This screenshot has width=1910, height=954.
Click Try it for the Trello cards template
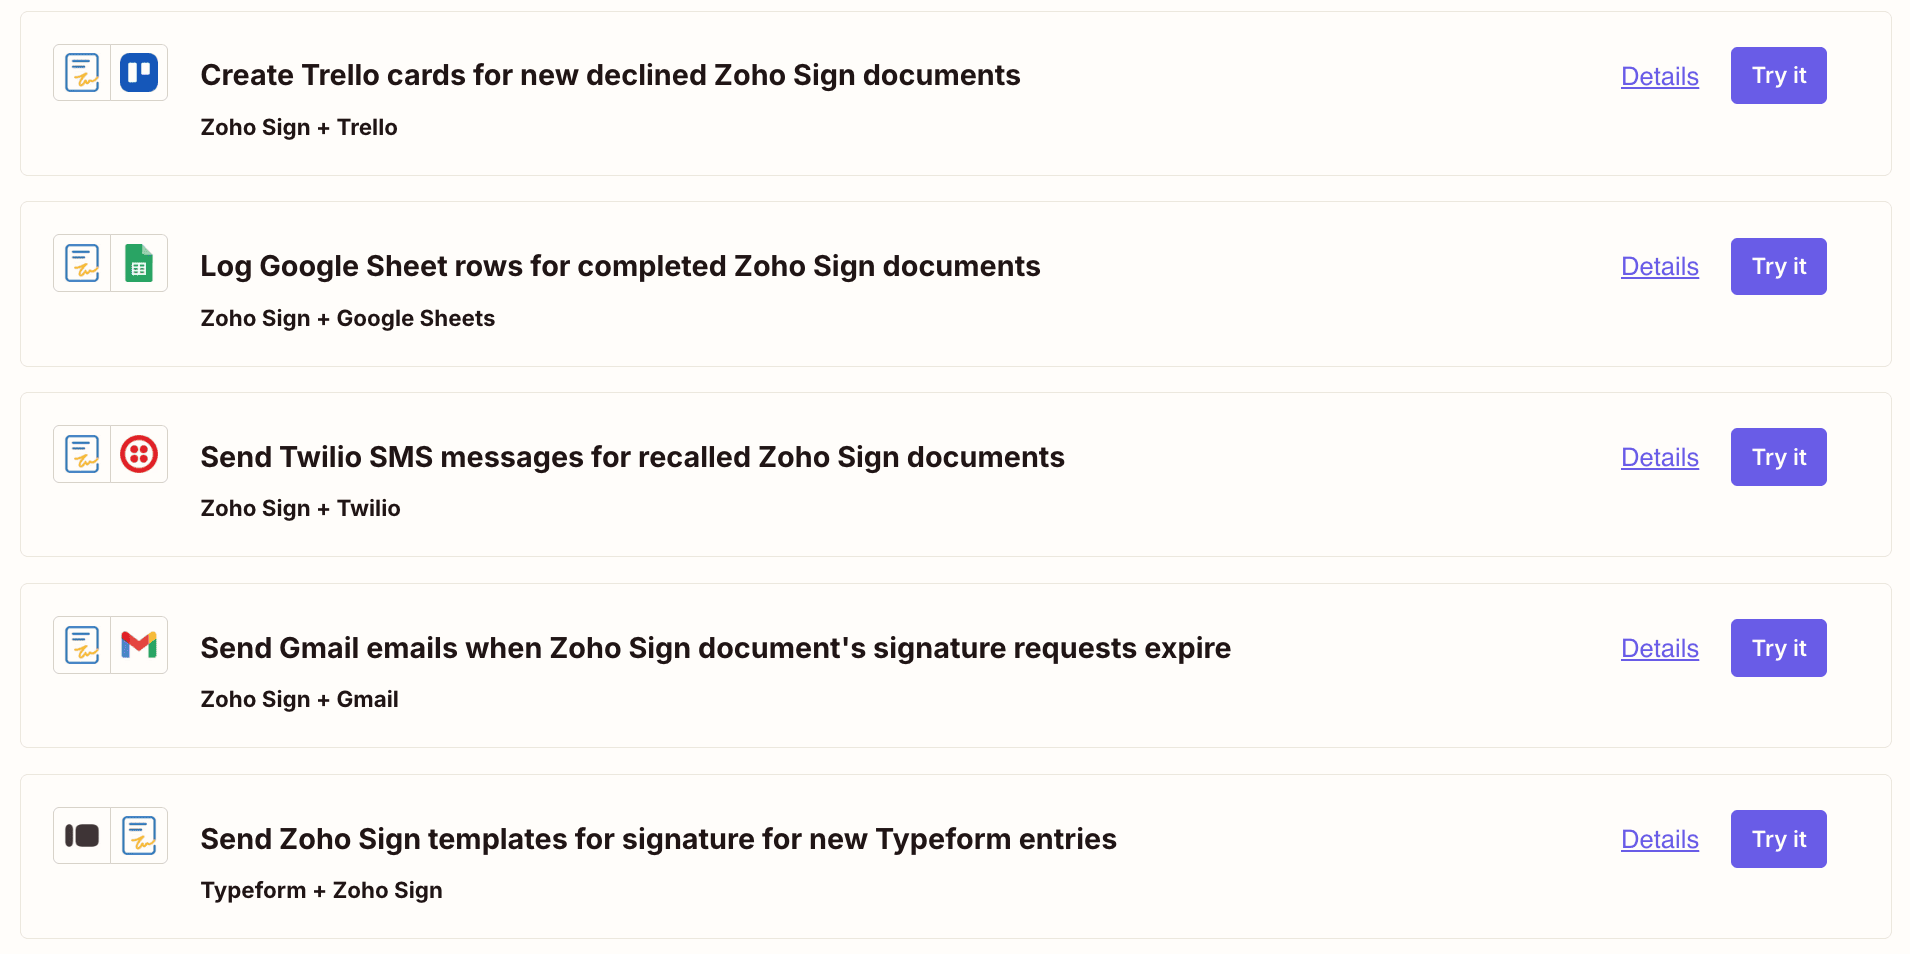coord(1778,75)
